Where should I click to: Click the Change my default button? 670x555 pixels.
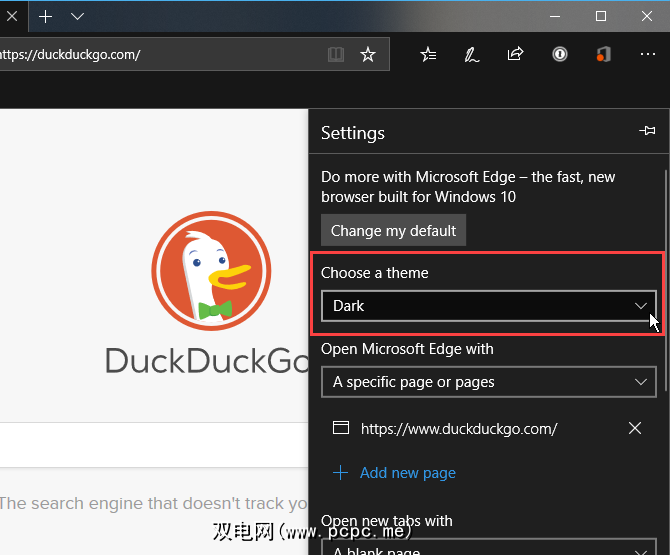coord(393,230)
